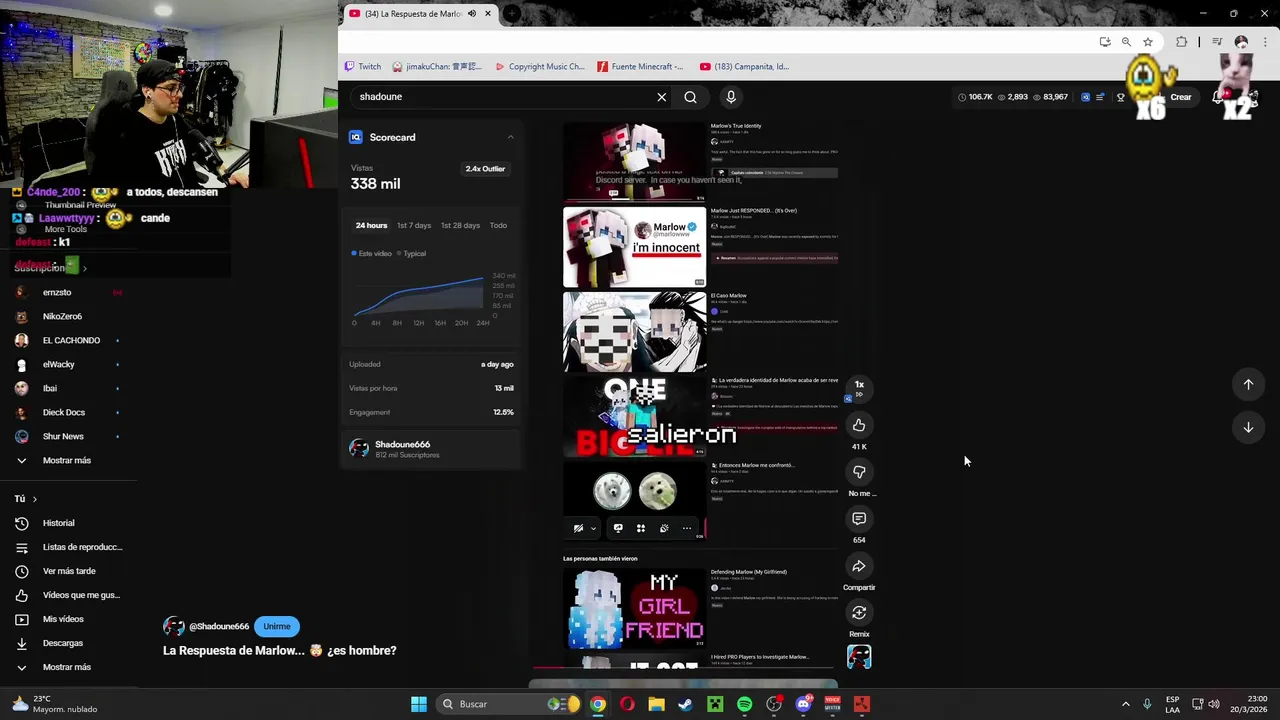Open the elWacky subscription channel
Screen dimensions: 1280x720
point(59,365)
